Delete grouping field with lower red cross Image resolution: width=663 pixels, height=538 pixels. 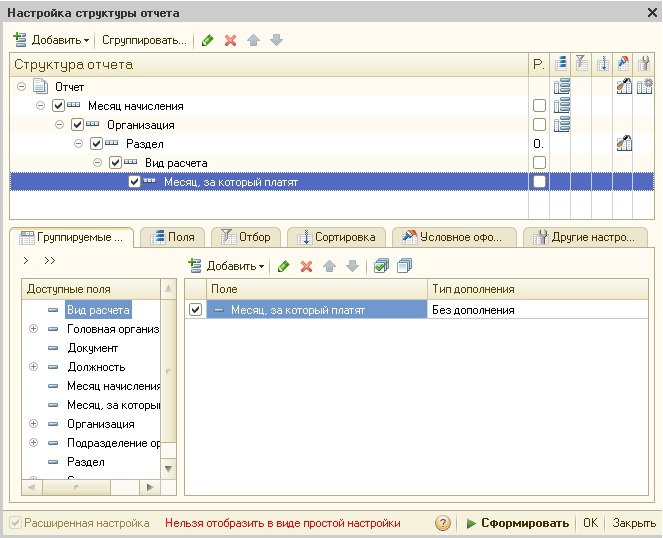pos(307,266)
